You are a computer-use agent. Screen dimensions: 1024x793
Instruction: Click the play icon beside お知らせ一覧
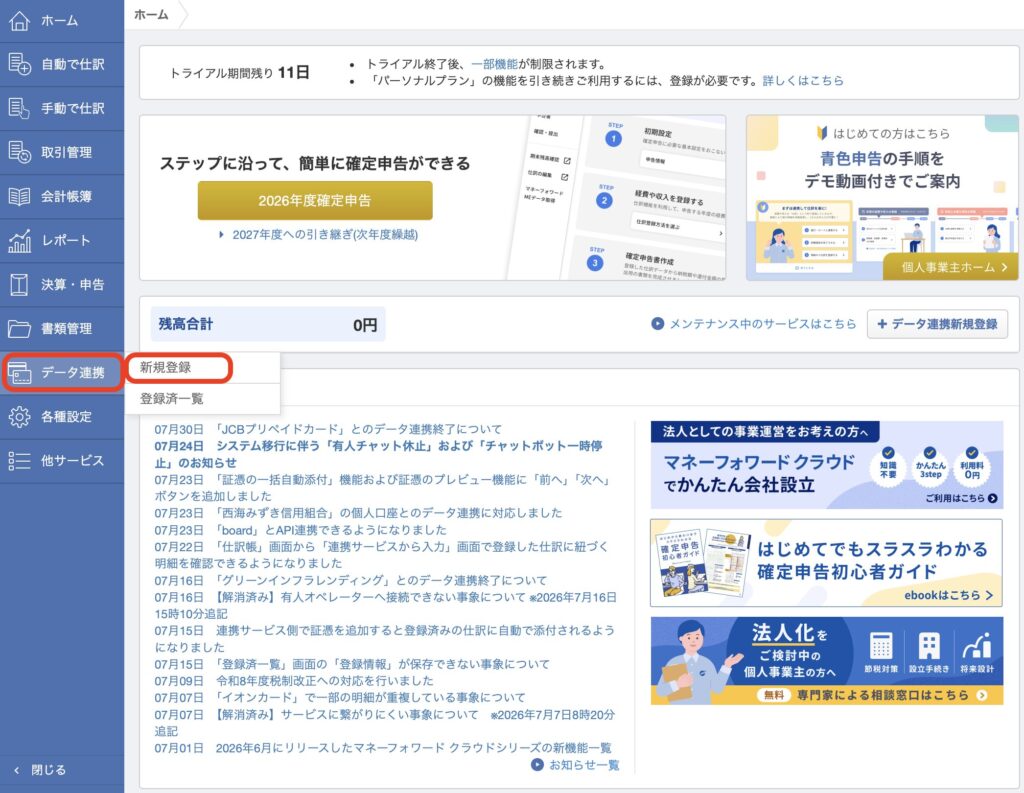(x=537, y=764)
